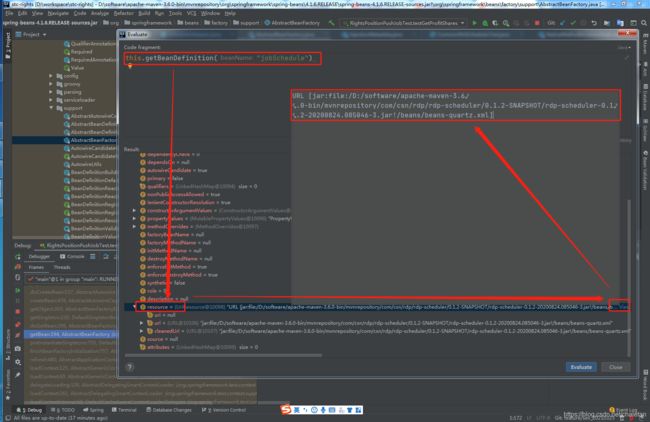The image size is (650, 422).
Task: Click Run with Coverage icon in toolbar
Action: 495,23
